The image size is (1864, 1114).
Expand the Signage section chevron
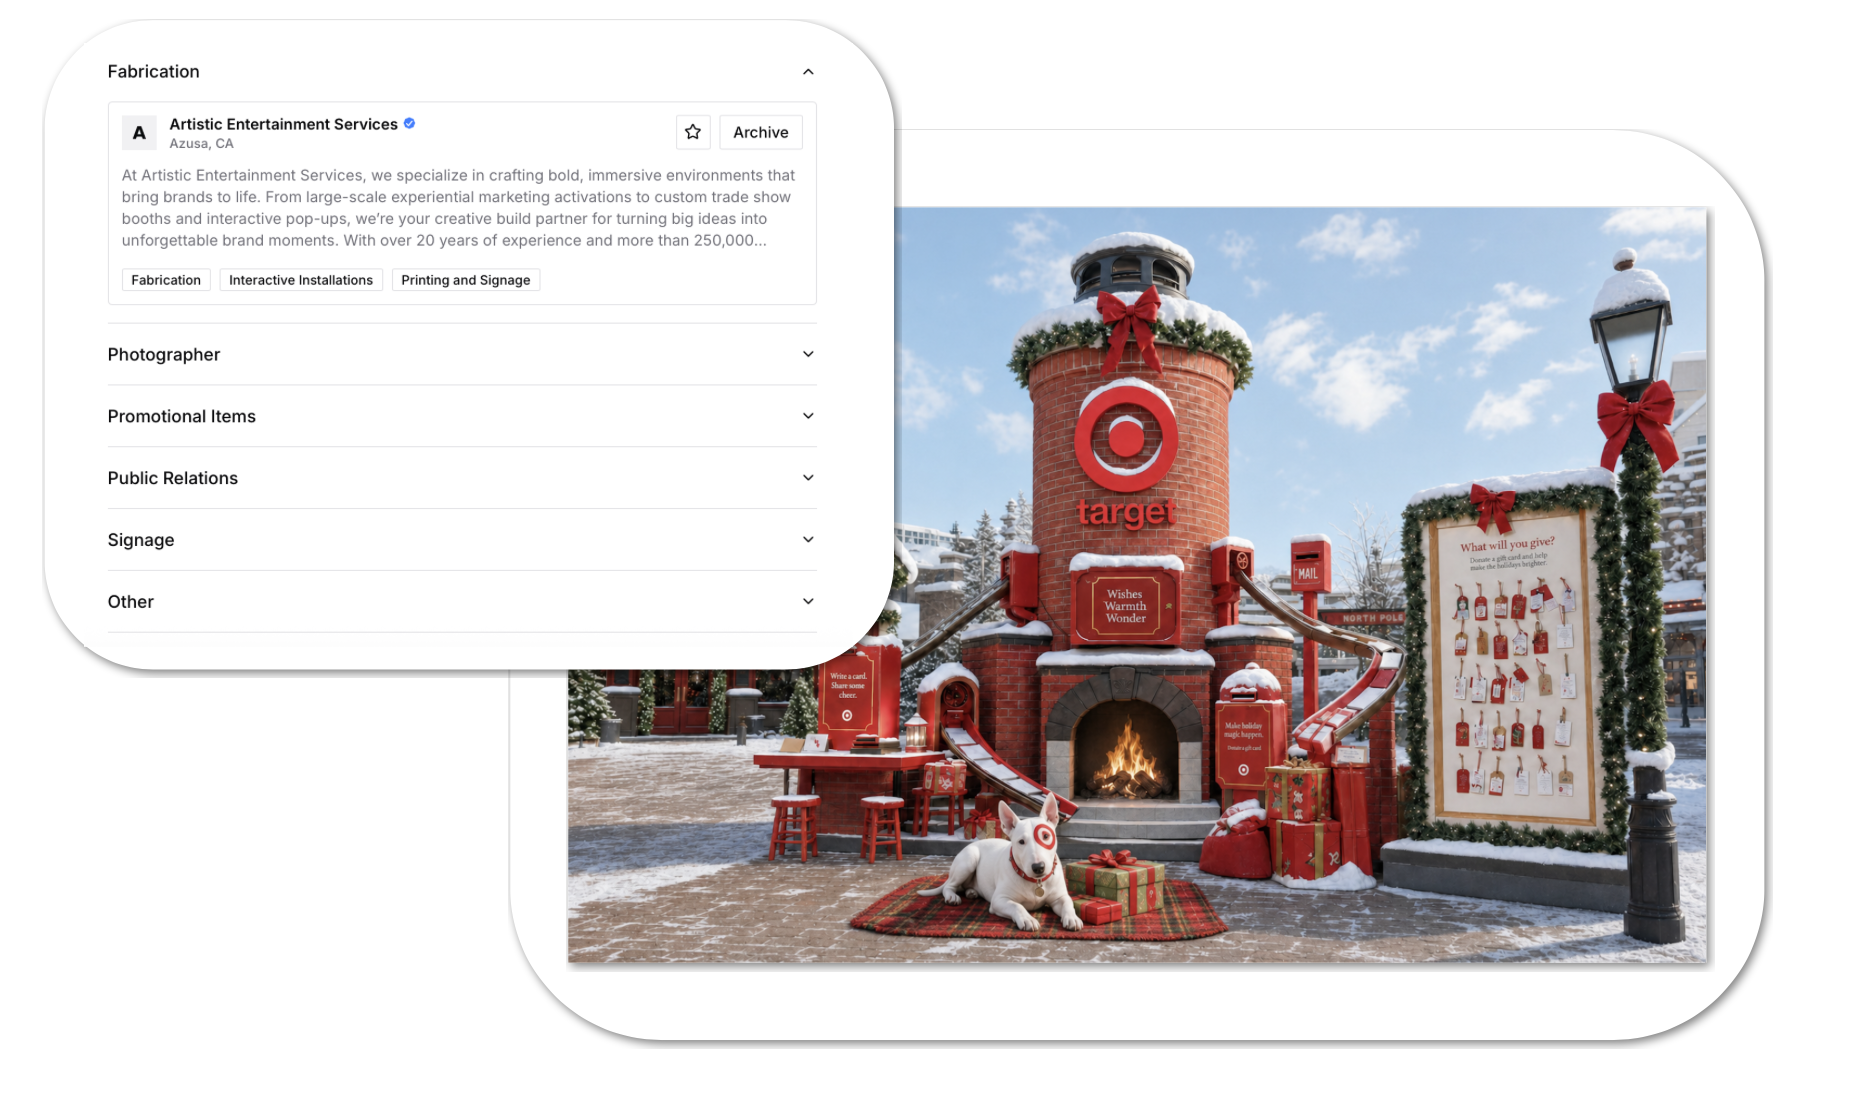pos(808,540)
